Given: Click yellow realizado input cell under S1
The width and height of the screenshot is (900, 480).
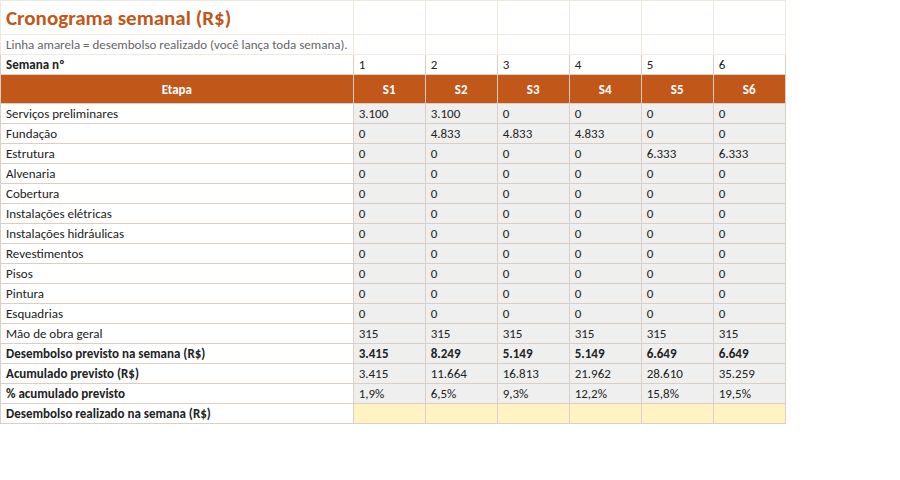Looking at the screenshot, I should [389, 414].
